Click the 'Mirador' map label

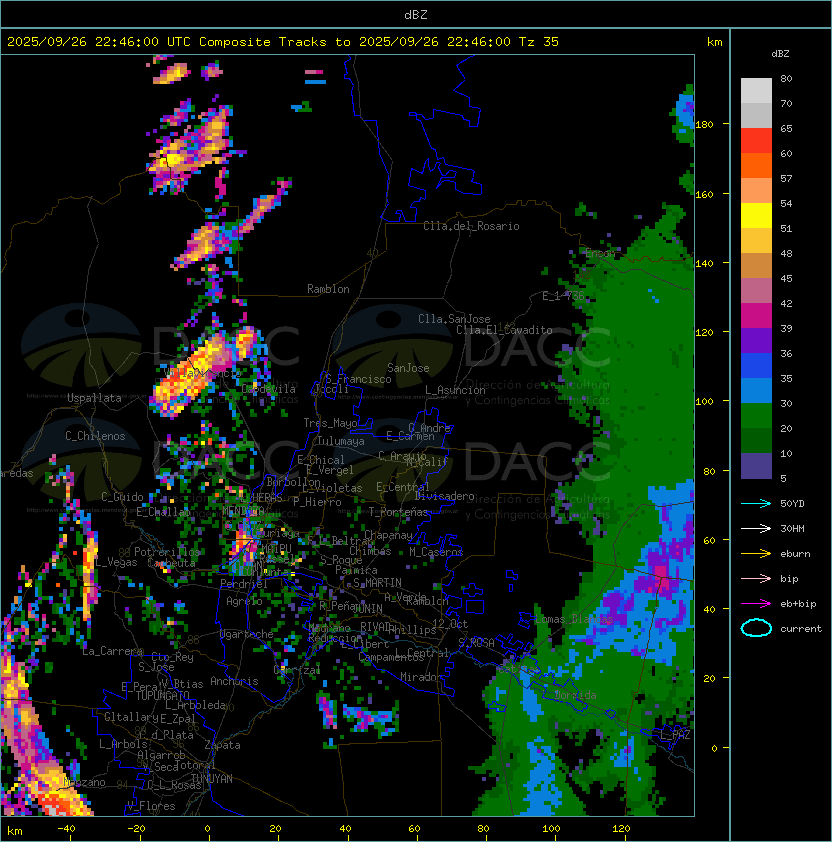[422, 678]
